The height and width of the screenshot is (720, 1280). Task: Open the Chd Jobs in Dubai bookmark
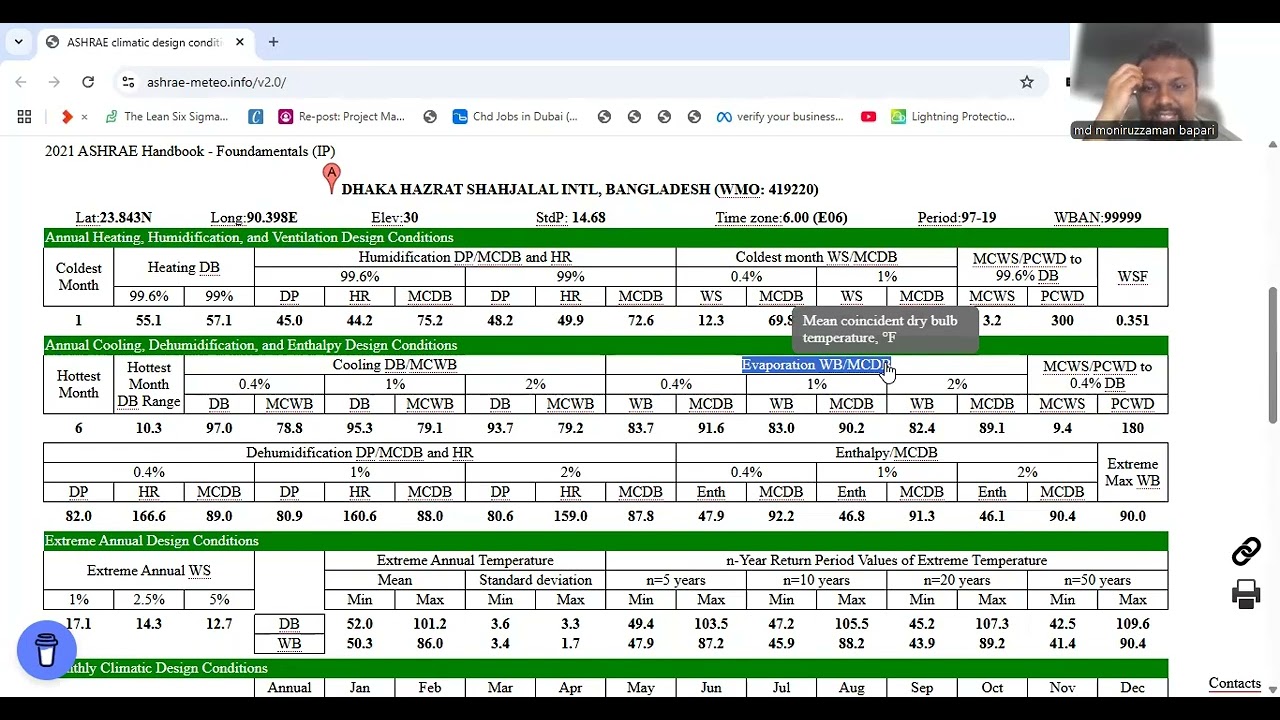[x=515, y=117]
